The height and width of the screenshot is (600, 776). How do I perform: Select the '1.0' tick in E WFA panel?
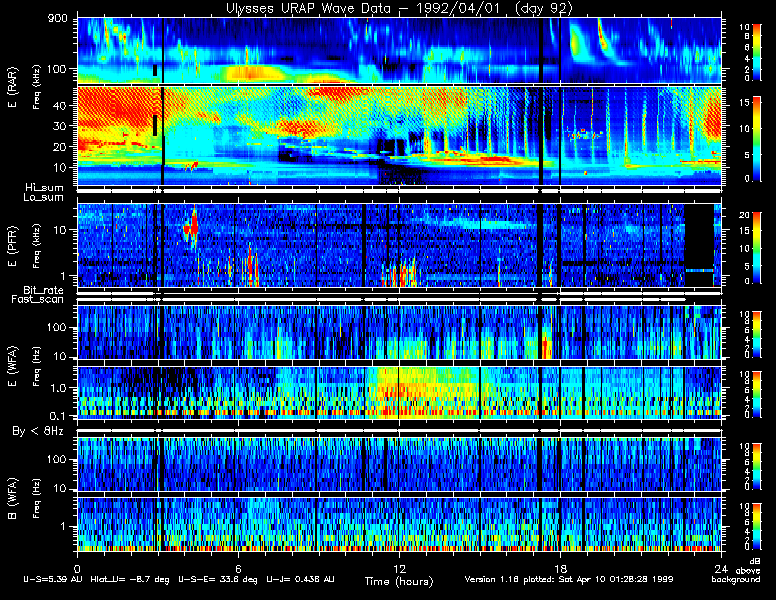[57, 388]
